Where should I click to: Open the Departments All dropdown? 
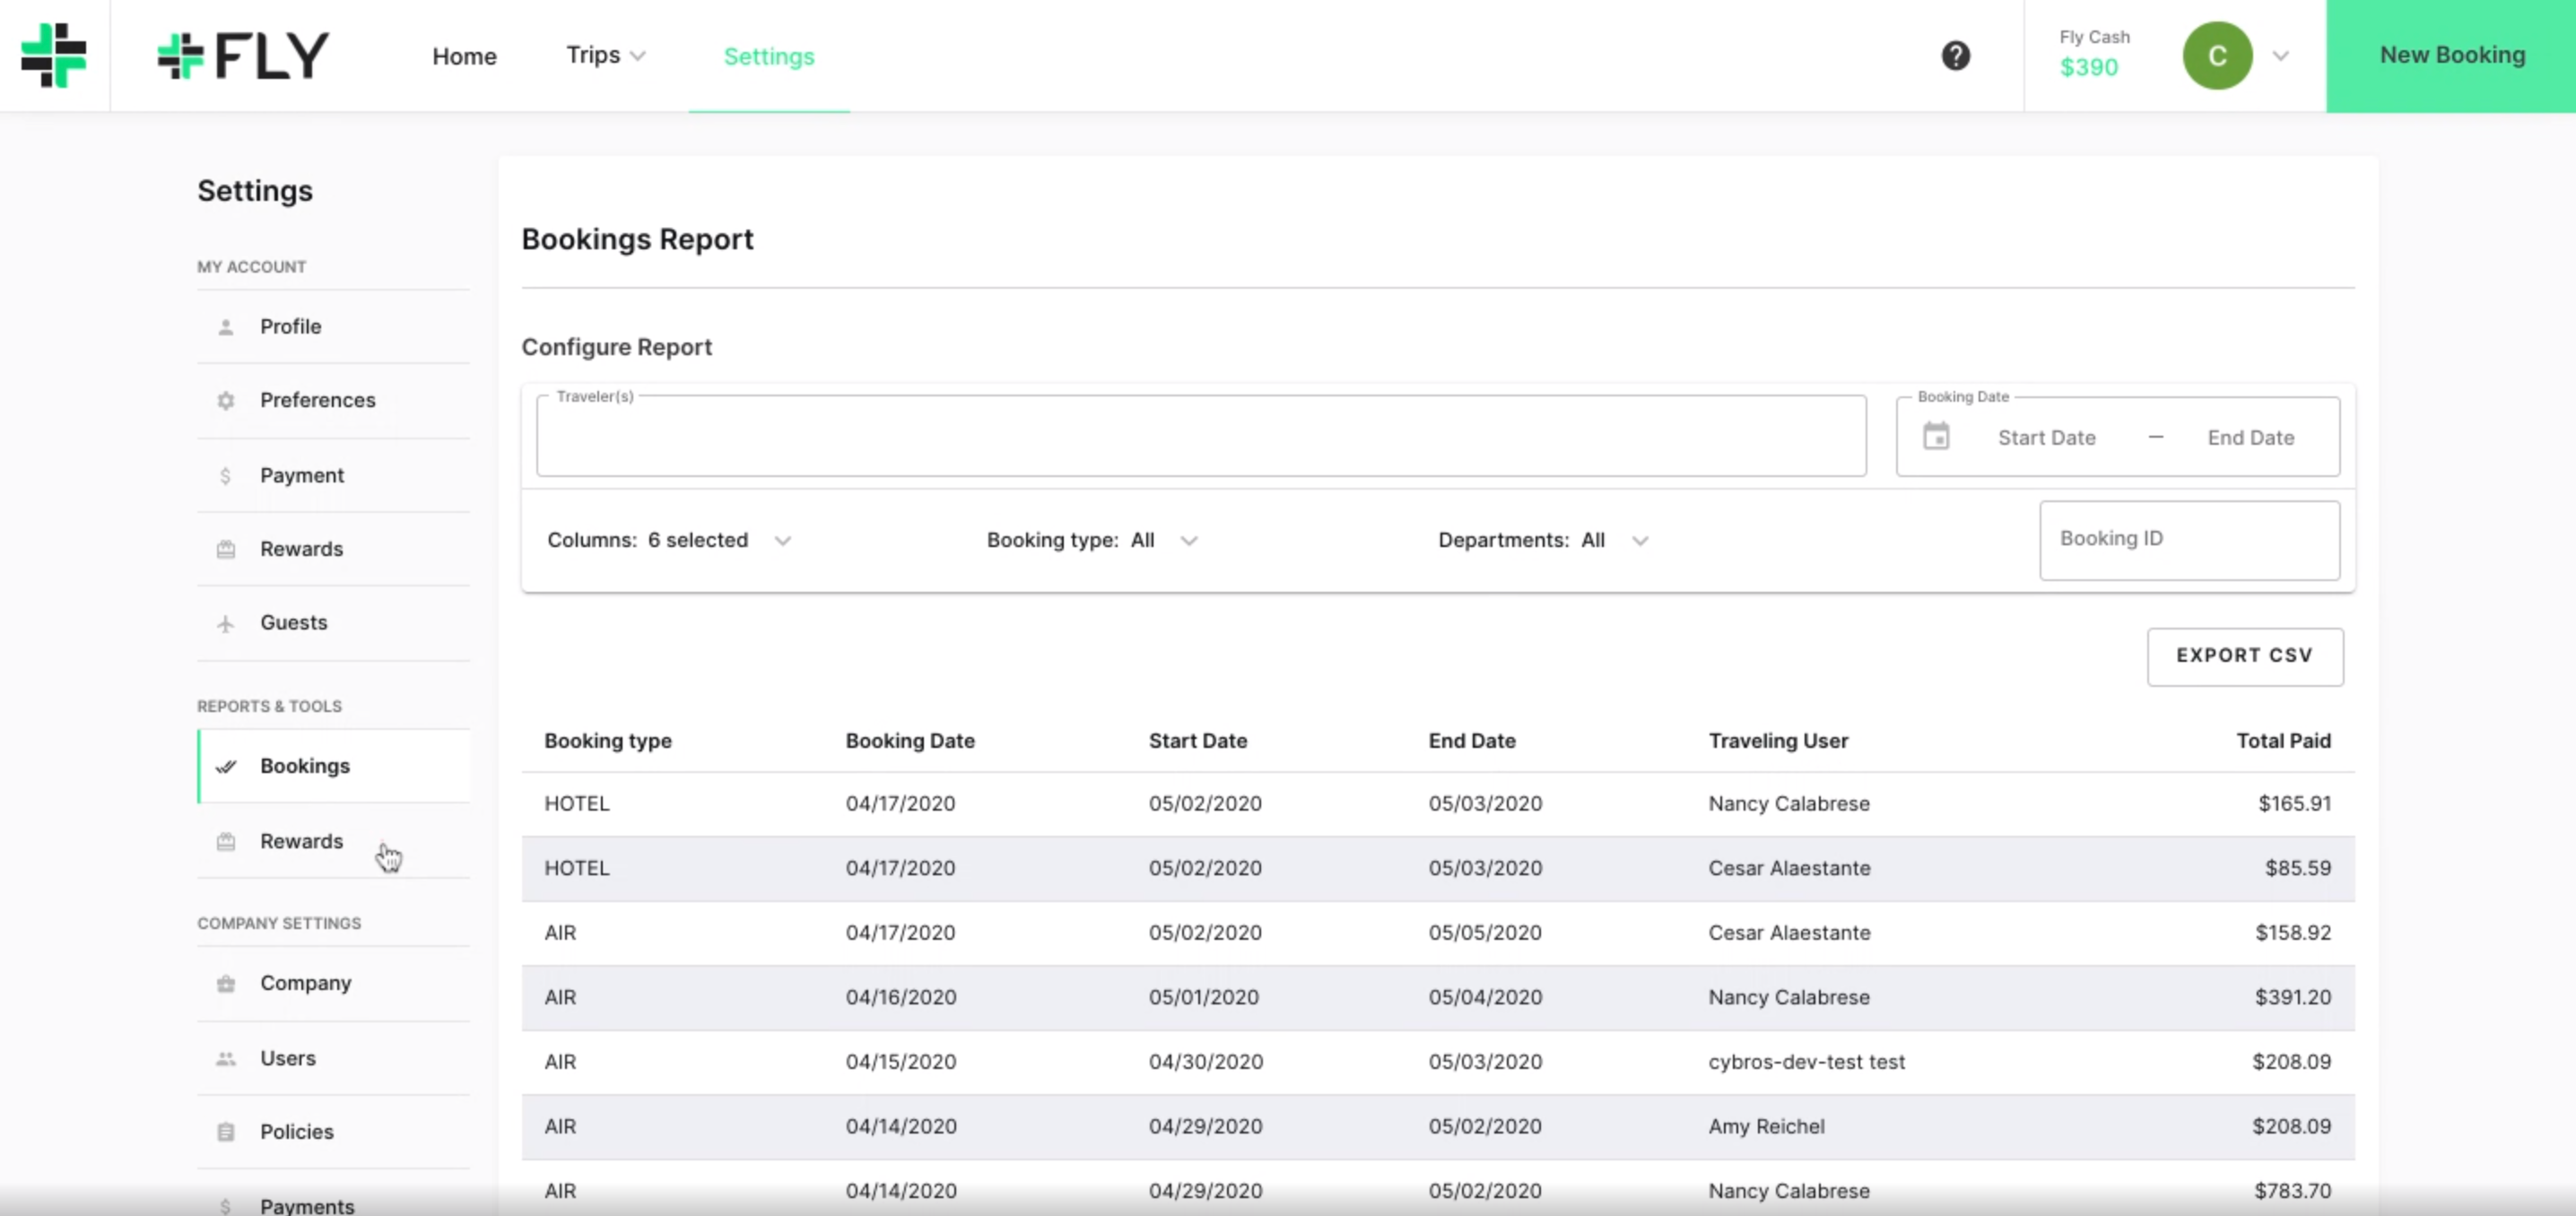coord(1543,540)
